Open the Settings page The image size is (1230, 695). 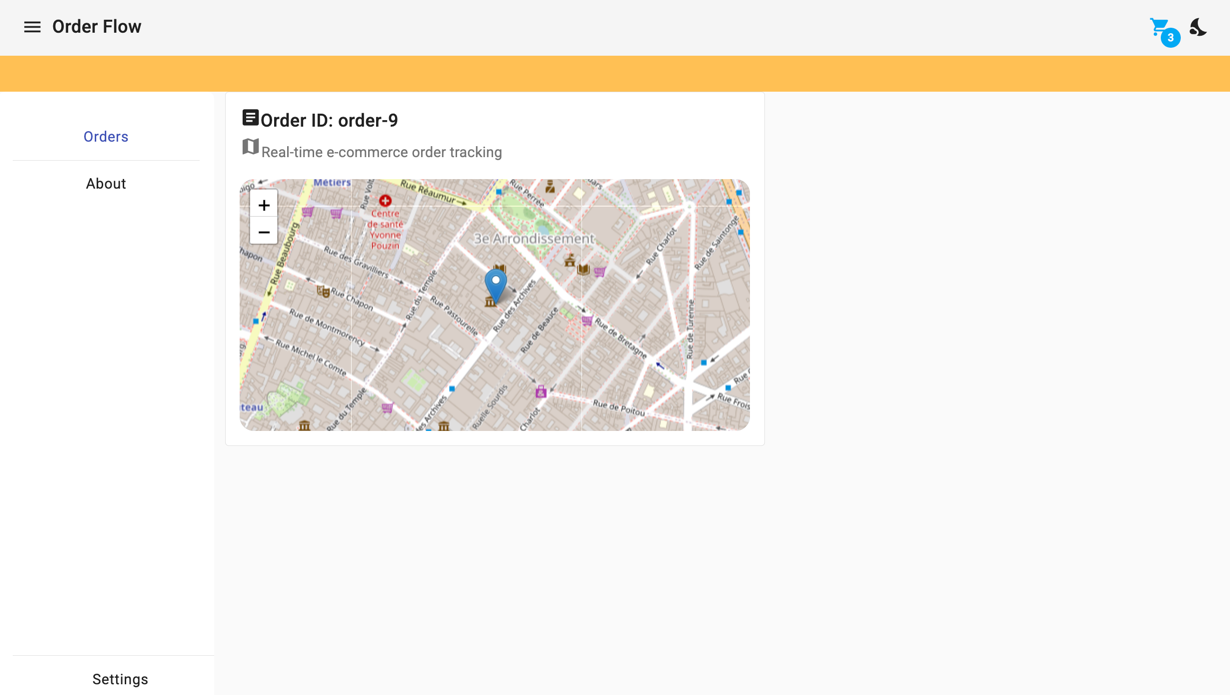(x=119, y=679)
